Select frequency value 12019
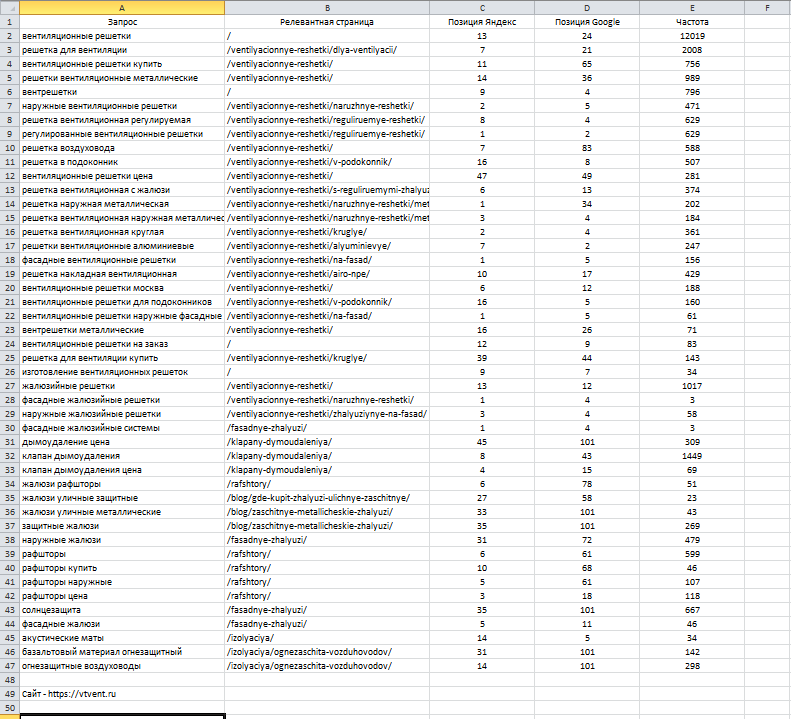Viewport: 791px width, 719px height. coord(692,36)
